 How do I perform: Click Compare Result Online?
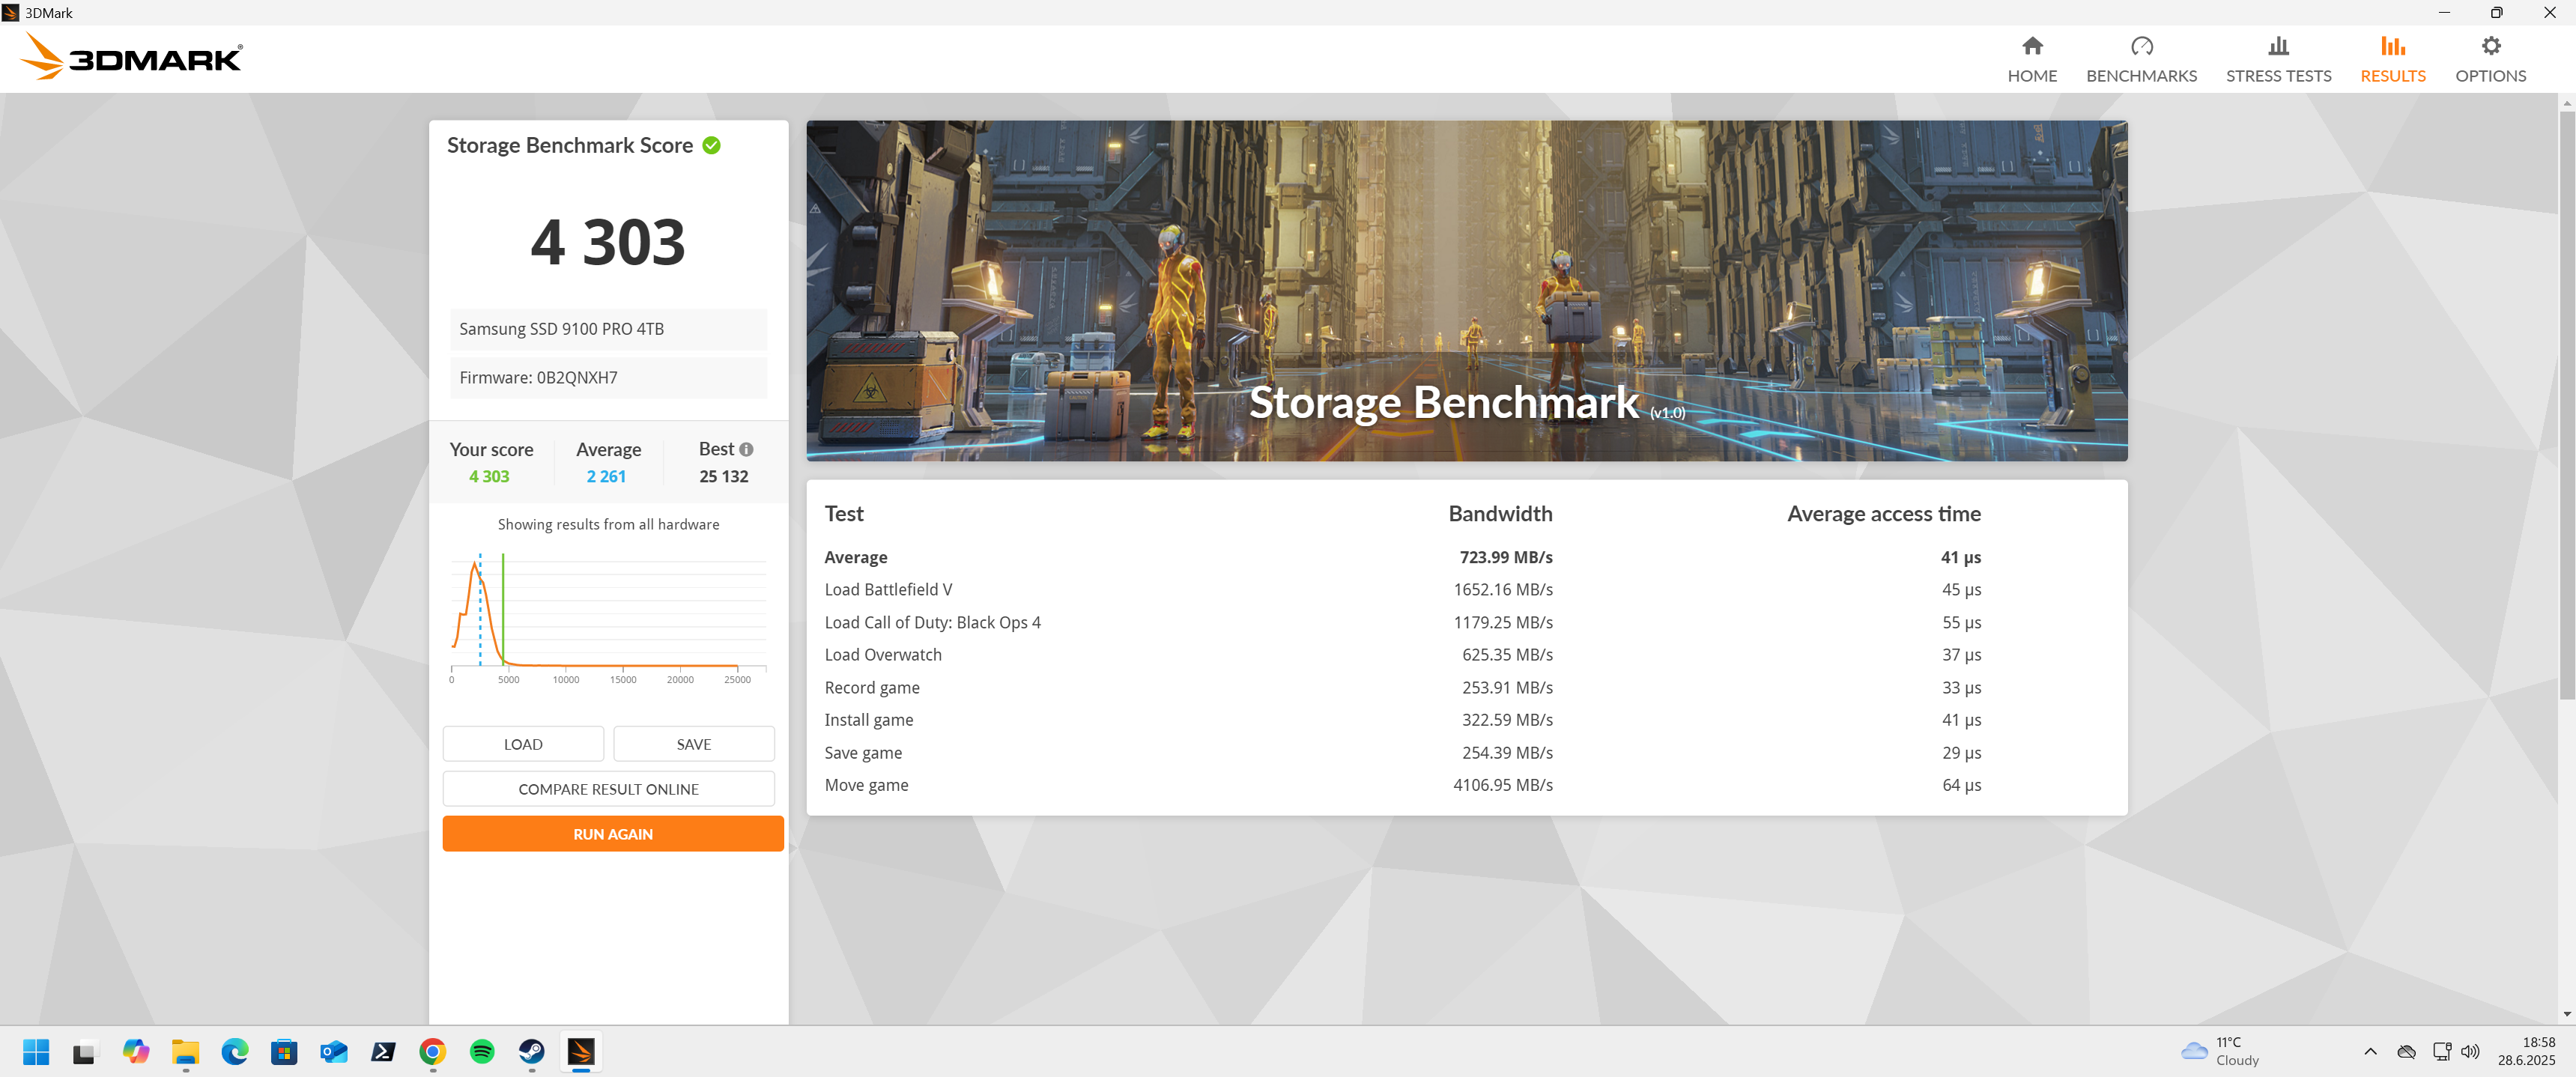[x=608, y=789]
